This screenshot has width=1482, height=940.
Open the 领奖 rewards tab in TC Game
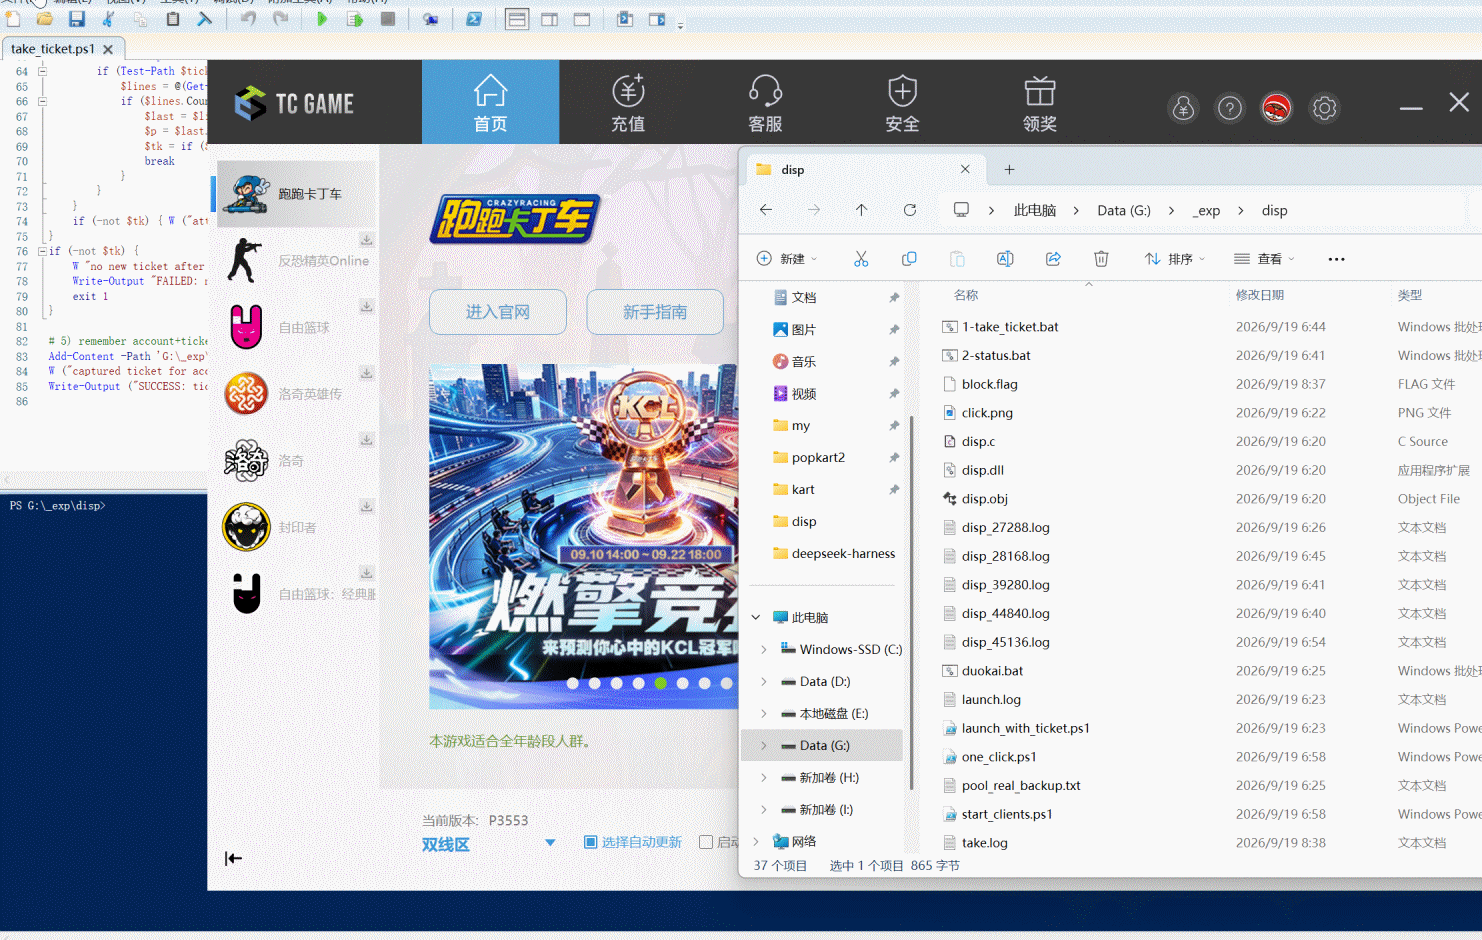tap(1039, 102)
